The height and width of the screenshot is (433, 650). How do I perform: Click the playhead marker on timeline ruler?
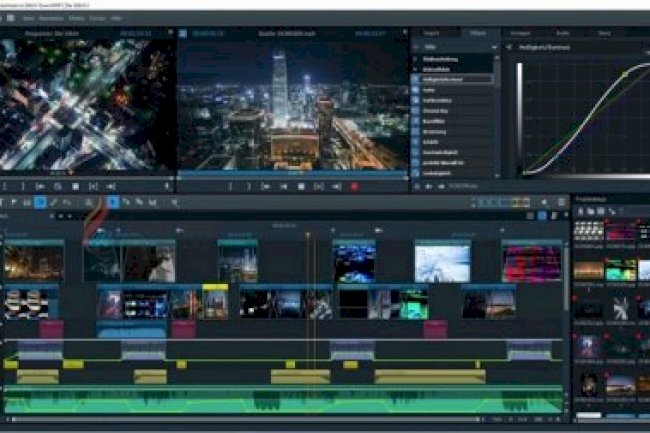[308, 235]
